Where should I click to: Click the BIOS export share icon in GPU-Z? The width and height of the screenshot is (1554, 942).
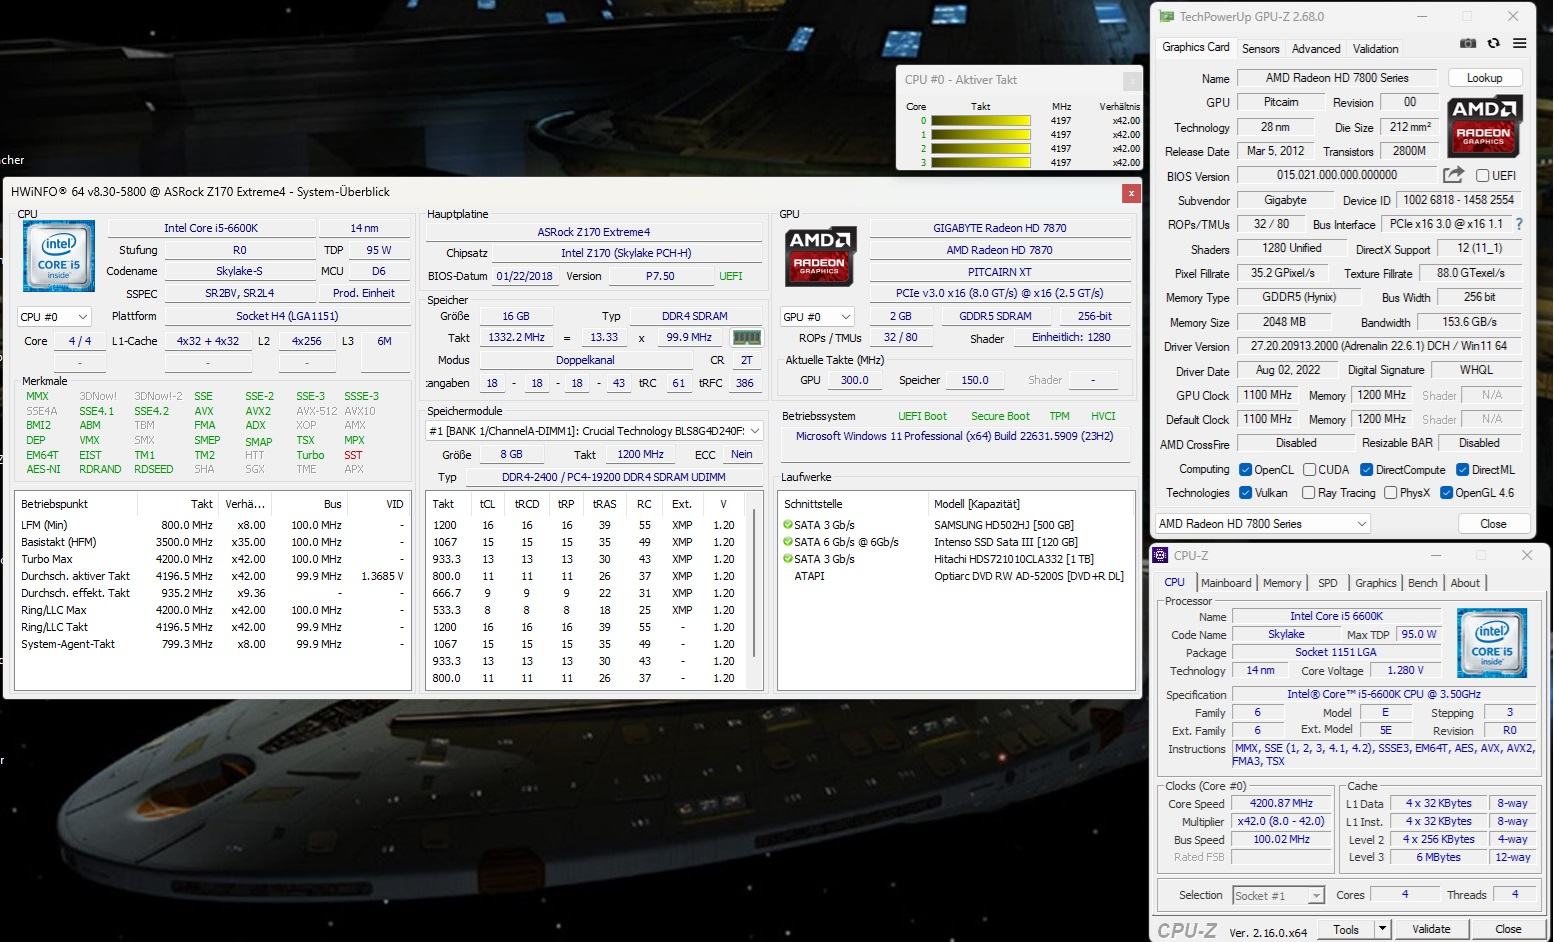(x=1453, y=175)
